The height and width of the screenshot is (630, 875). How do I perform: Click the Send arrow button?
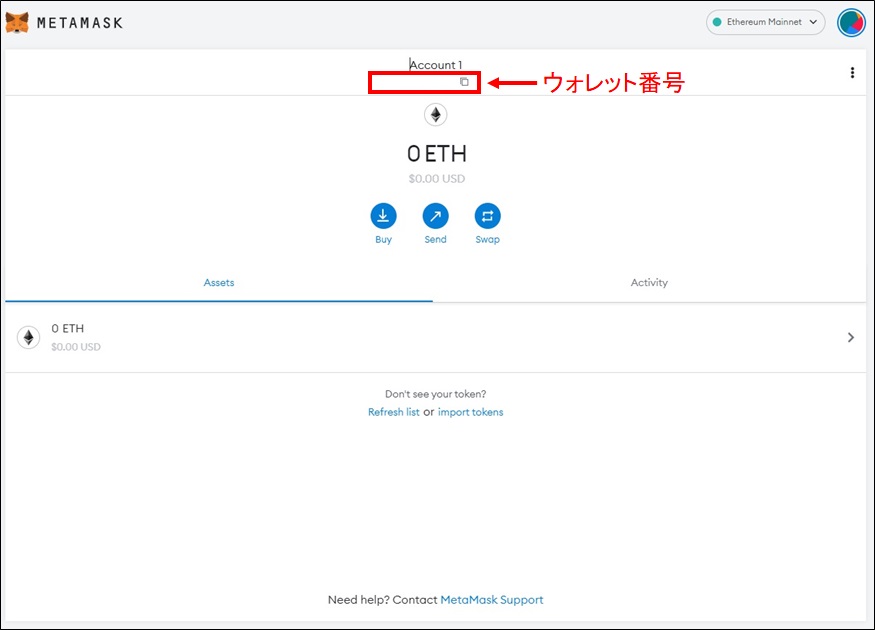pos(435,216)
